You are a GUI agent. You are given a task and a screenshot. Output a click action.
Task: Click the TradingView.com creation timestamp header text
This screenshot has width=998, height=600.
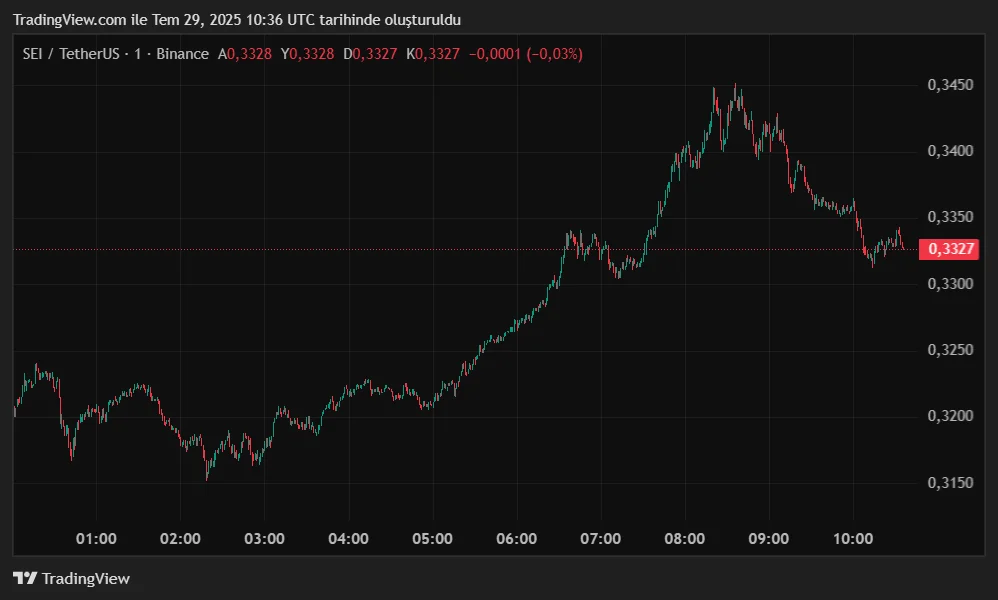237,20
